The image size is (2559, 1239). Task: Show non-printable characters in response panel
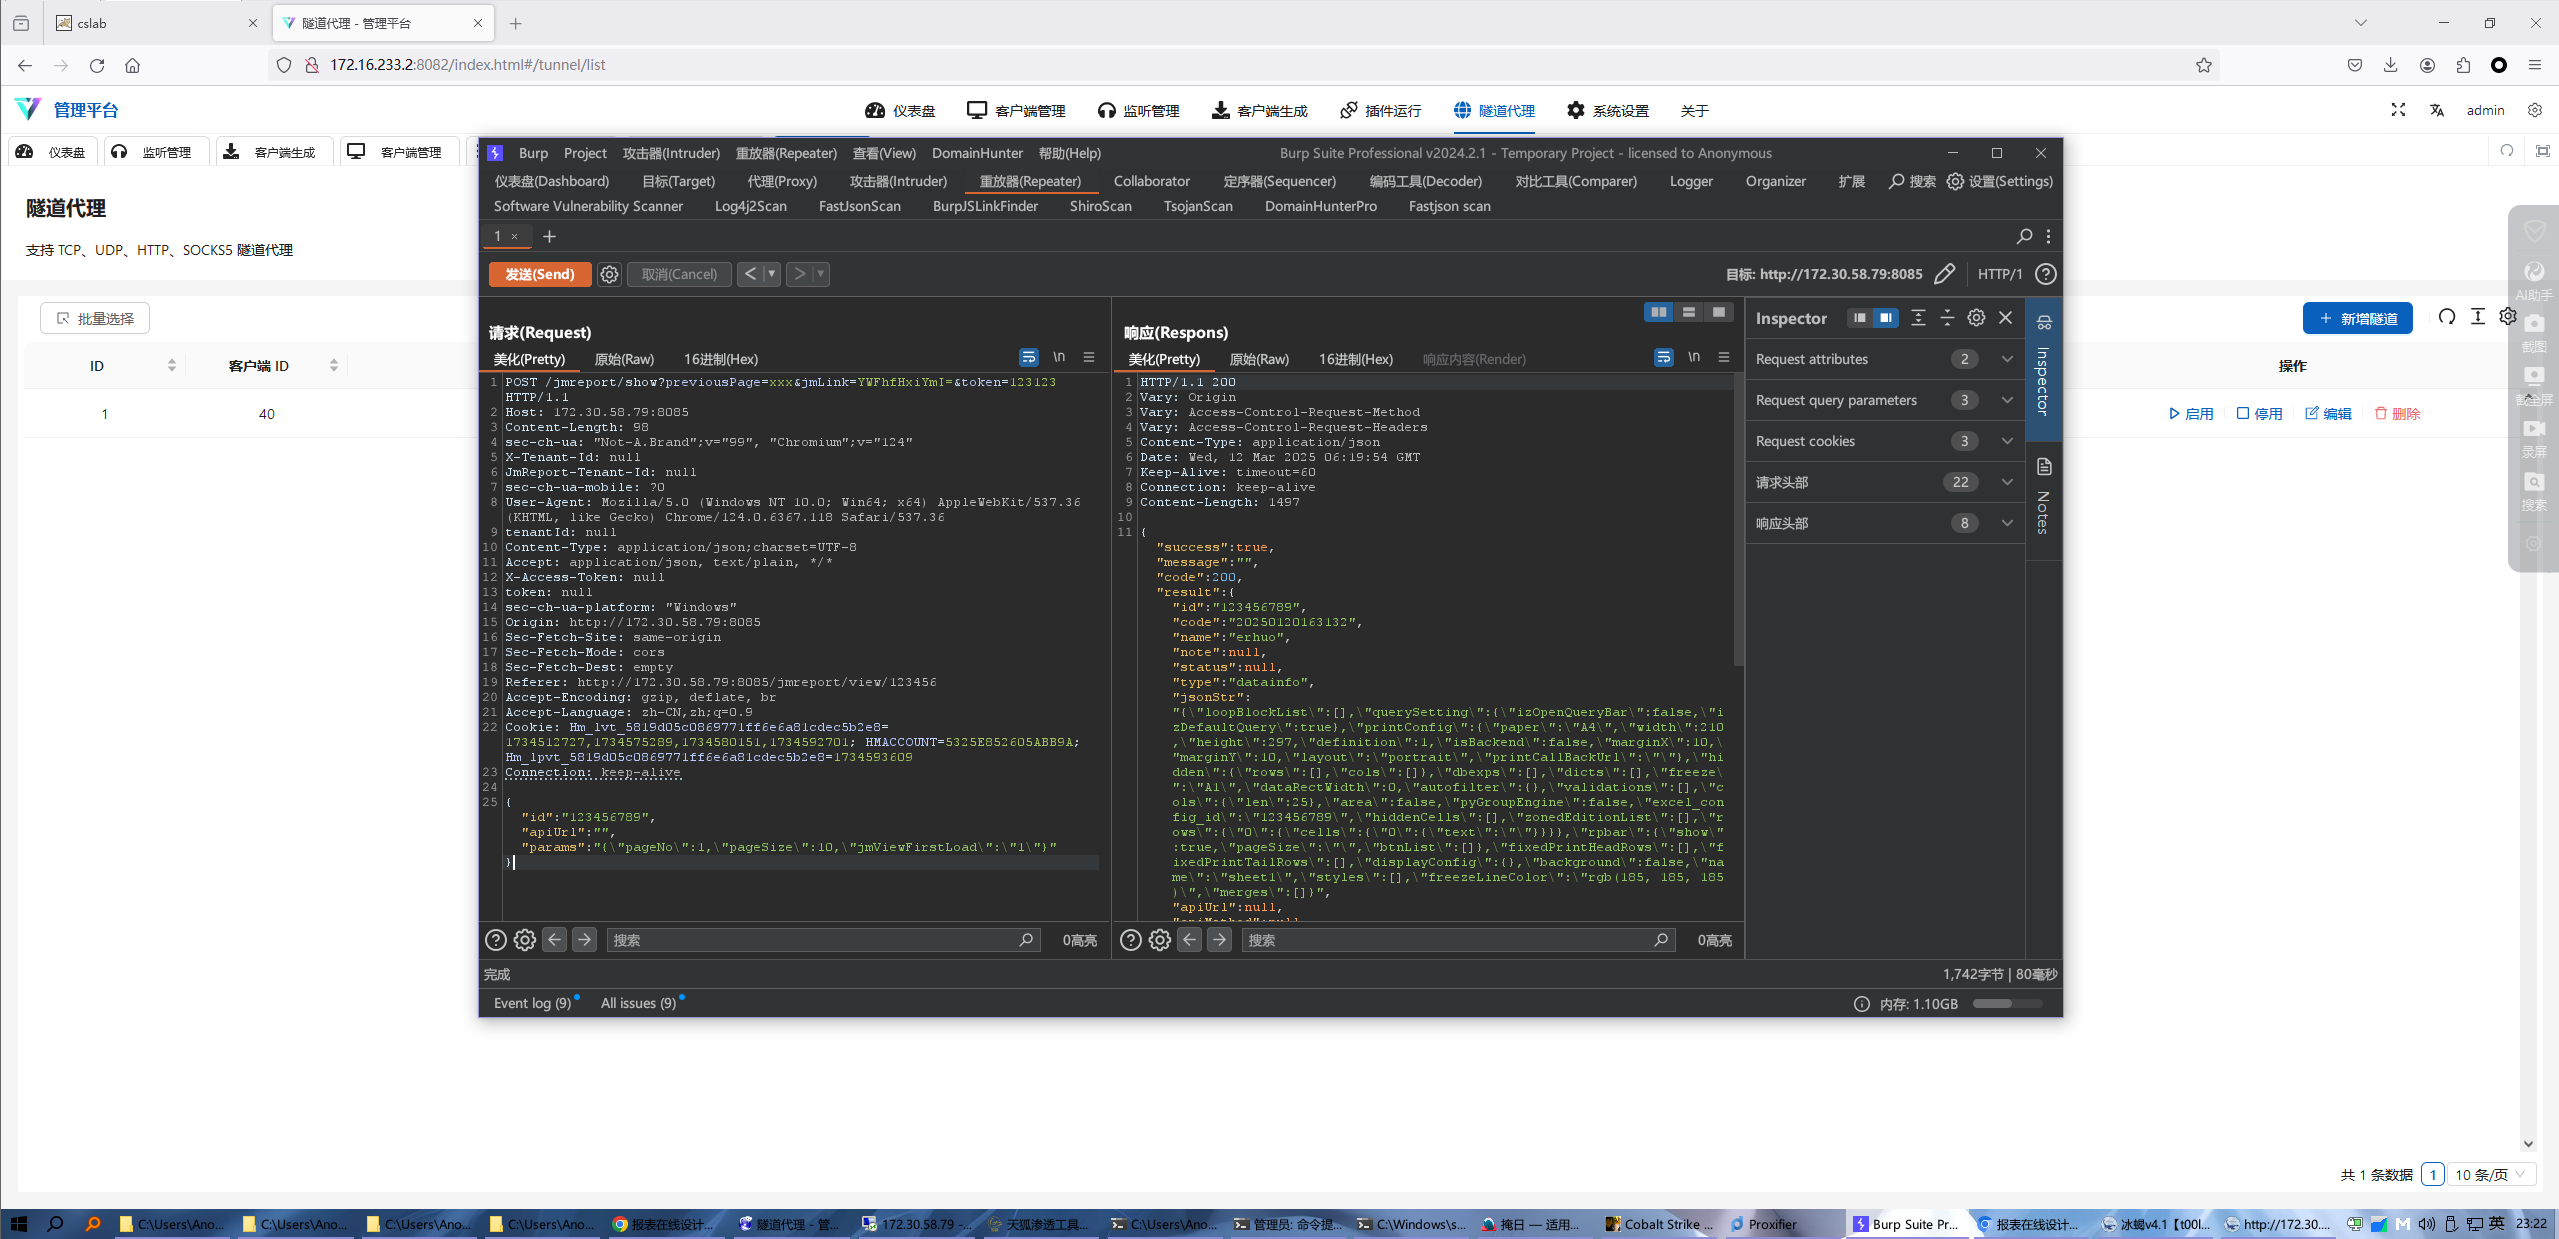(x=1693, y=358)
